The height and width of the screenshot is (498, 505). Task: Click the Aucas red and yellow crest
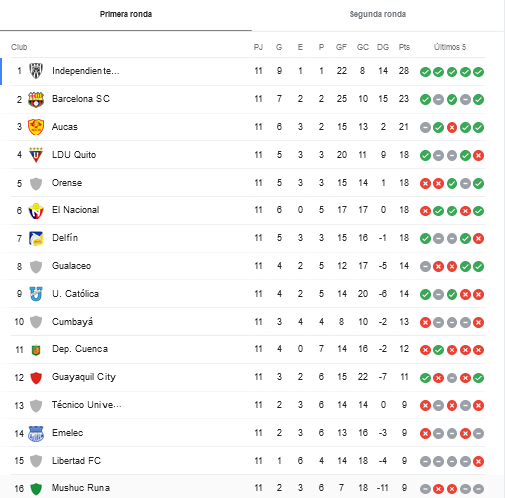(x=36, y=127)
